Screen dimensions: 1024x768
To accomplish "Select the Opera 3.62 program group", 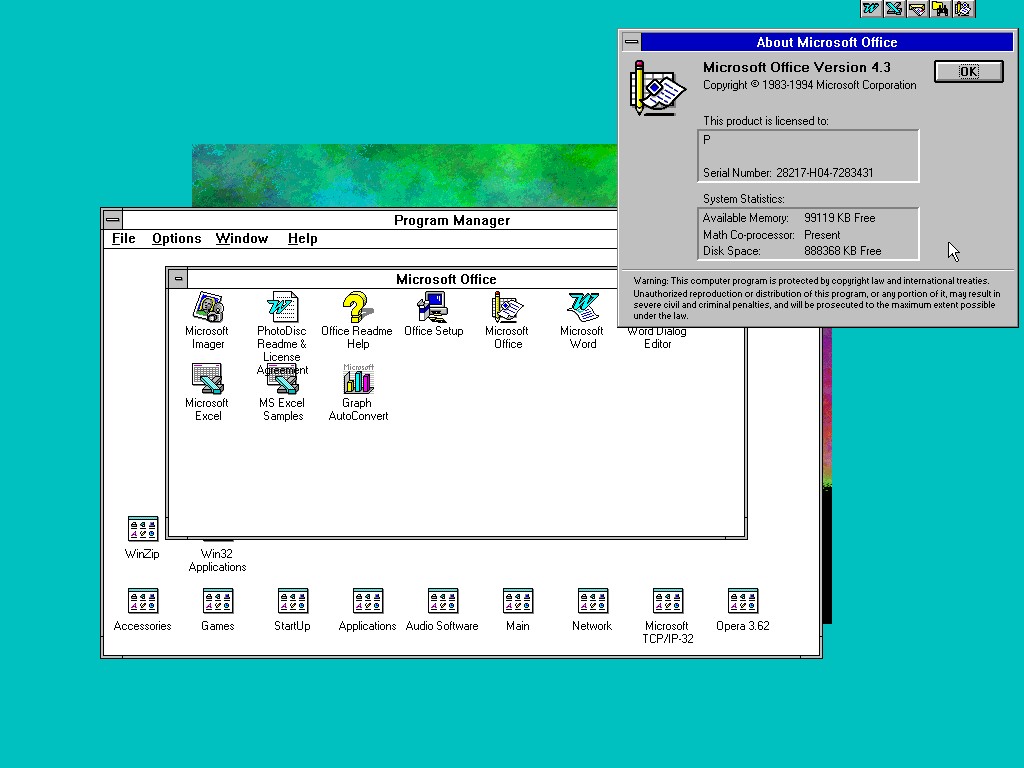I will 742,602.
